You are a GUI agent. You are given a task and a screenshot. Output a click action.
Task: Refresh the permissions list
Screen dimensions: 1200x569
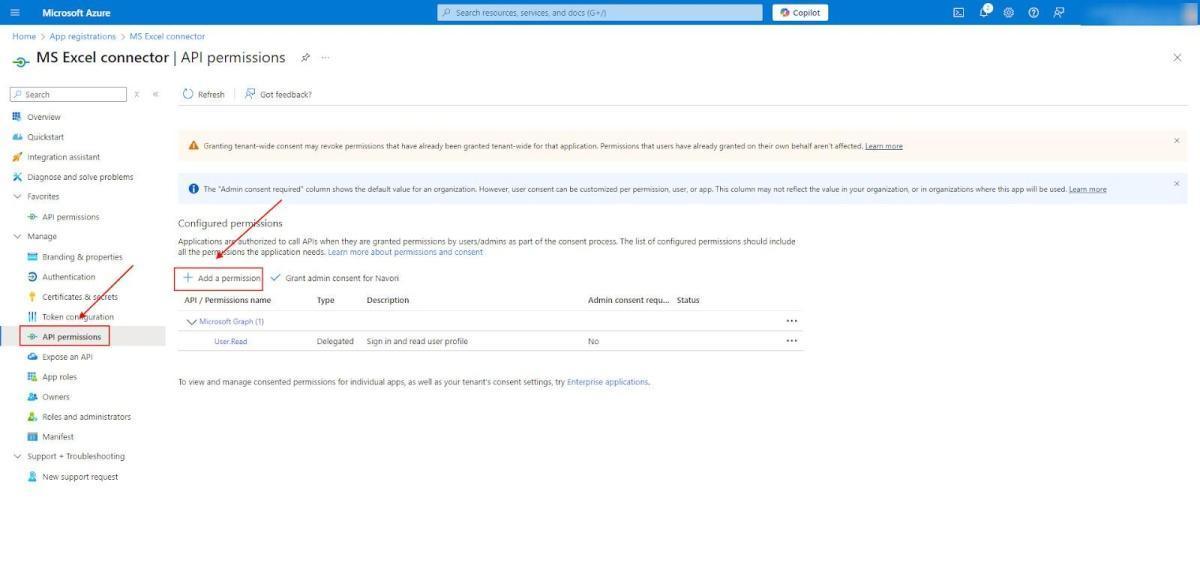click(x=204, y=94)
